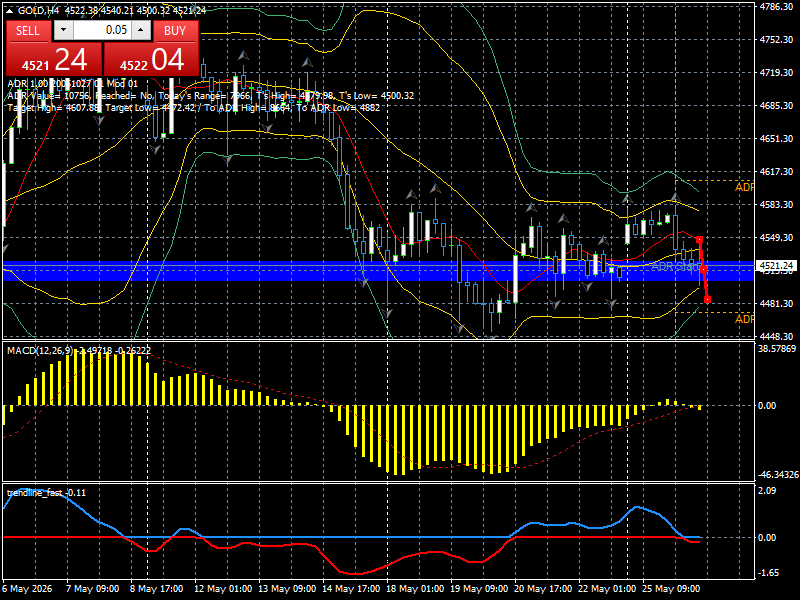Click price level 4685.30 on the price axis
Screen dimensions: 800x600
pos(776,106)
